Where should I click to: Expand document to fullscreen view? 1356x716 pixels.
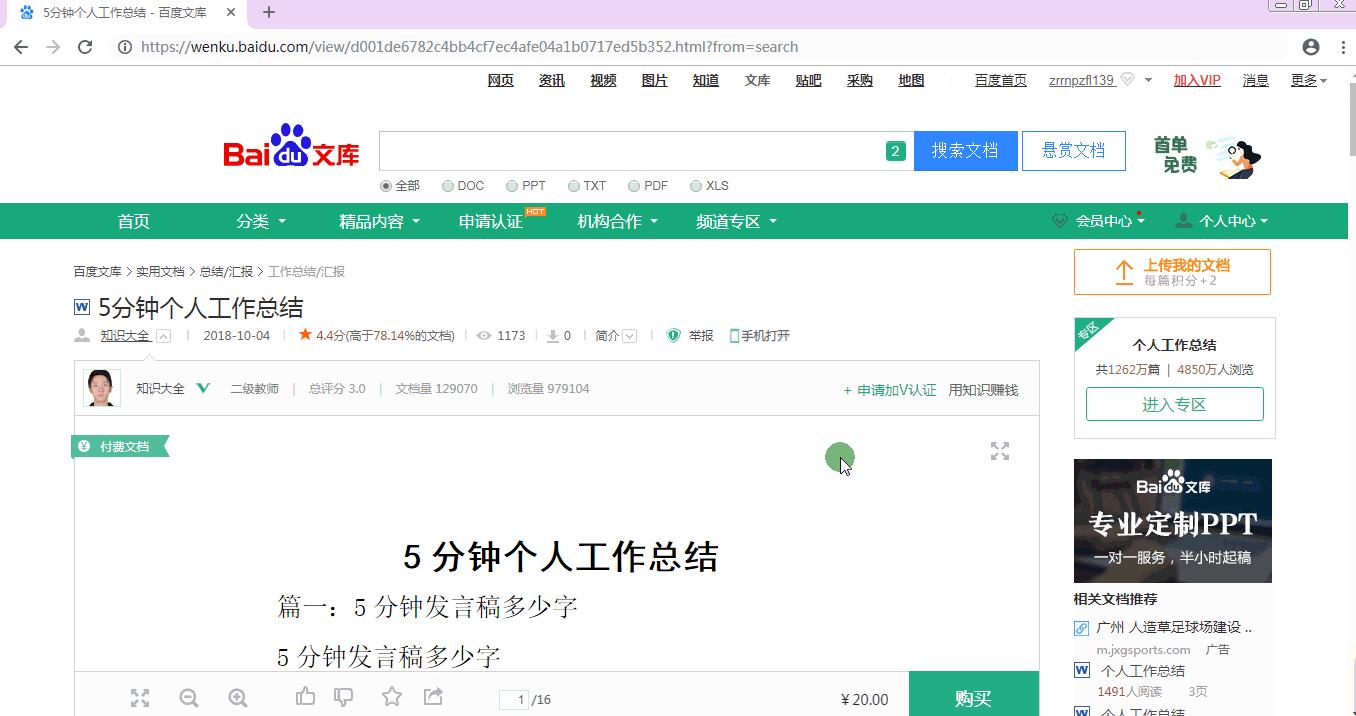tap(999, 451)
